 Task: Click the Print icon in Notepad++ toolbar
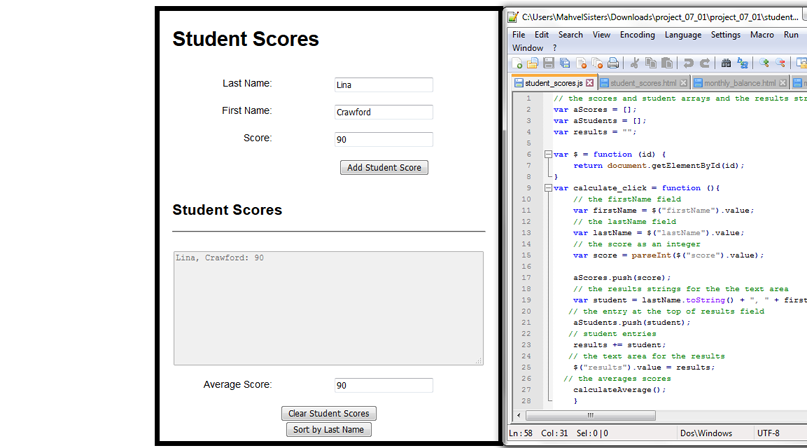pyautogui.click(x=612, y=64)
